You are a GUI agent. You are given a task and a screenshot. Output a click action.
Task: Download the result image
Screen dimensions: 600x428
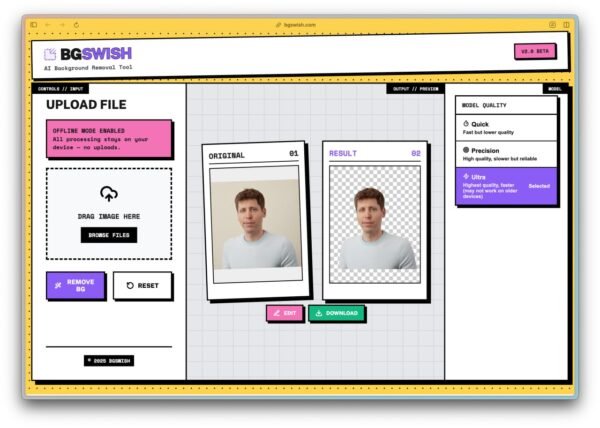tap(336, 313)
